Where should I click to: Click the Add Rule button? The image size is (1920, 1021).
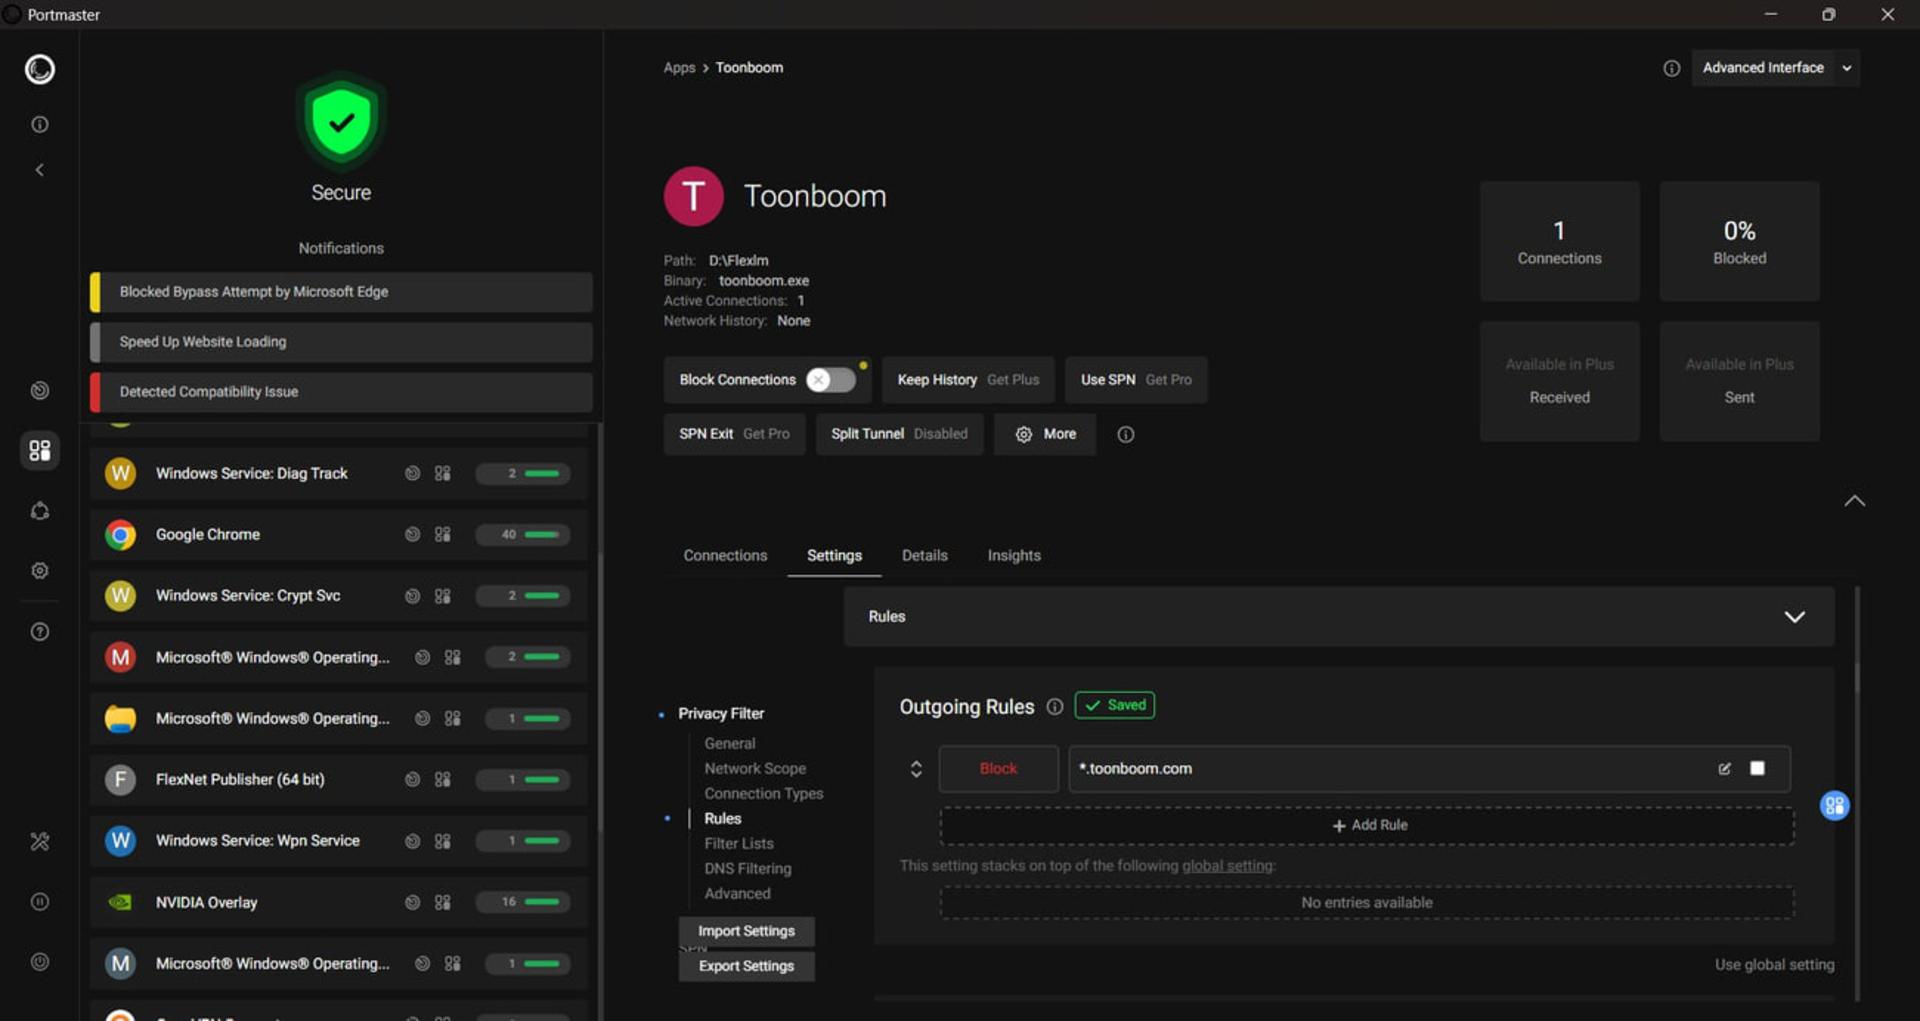pos(1367,826)
